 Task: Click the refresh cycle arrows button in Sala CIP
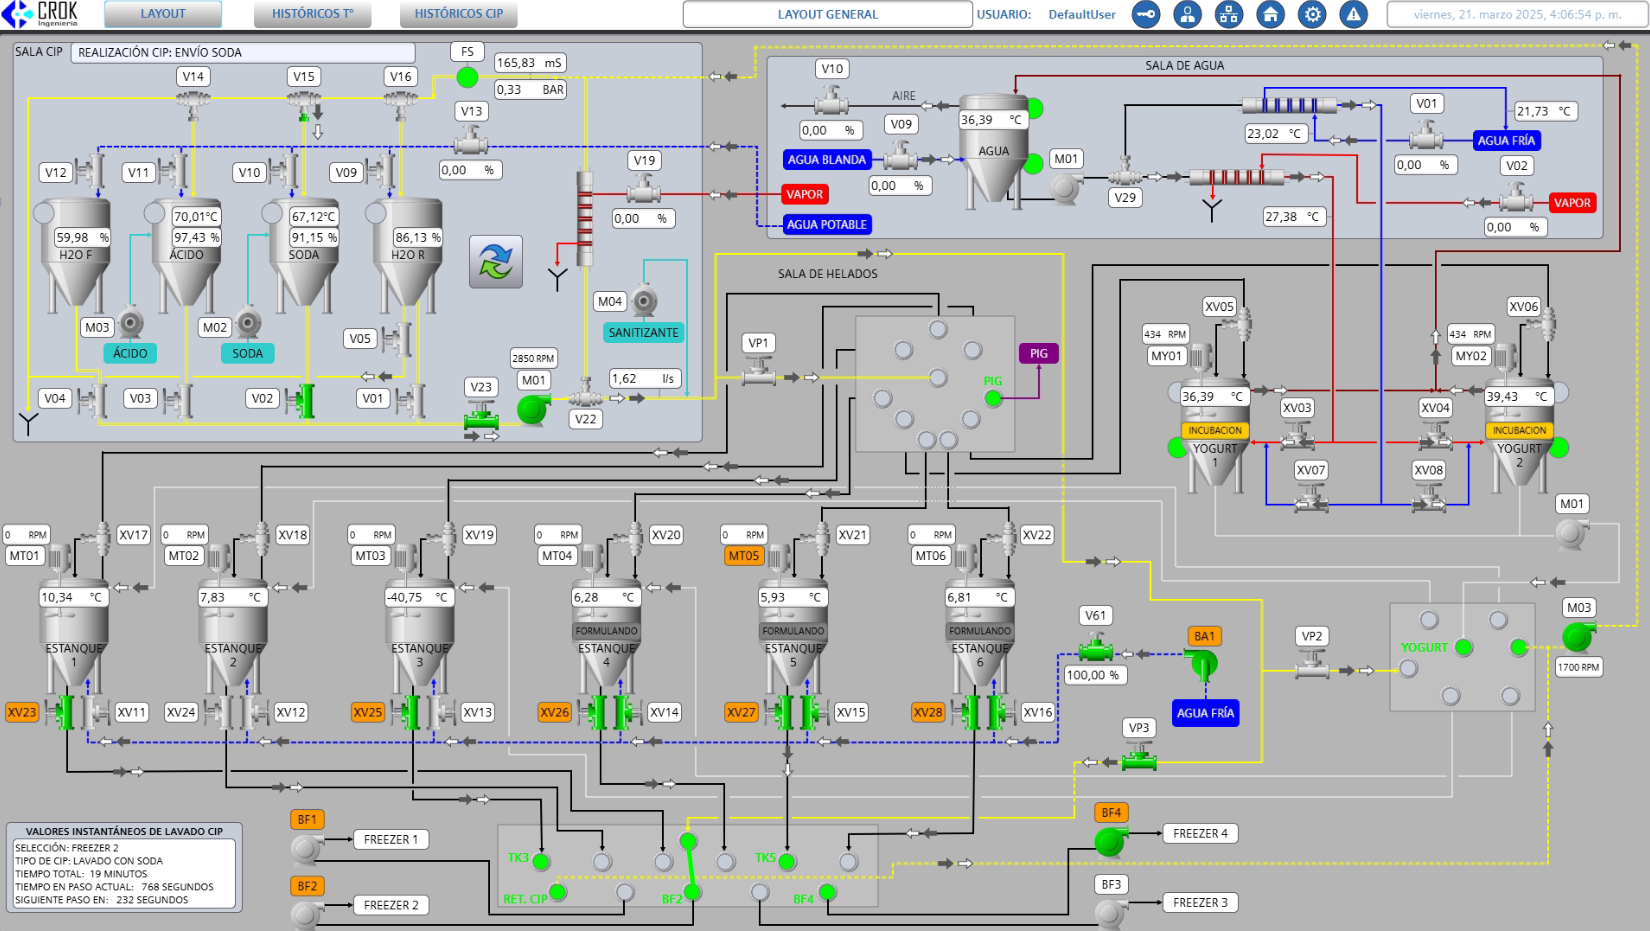[x=496, y=262]
